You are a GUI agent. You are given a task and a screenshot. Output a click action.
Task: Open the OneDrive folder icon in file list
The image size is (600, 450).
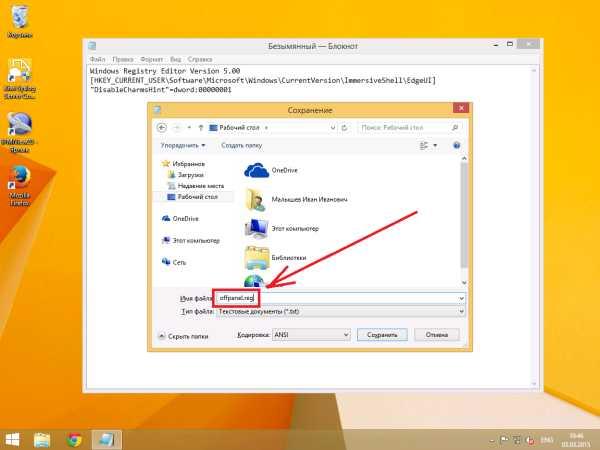tap(256, 170)
